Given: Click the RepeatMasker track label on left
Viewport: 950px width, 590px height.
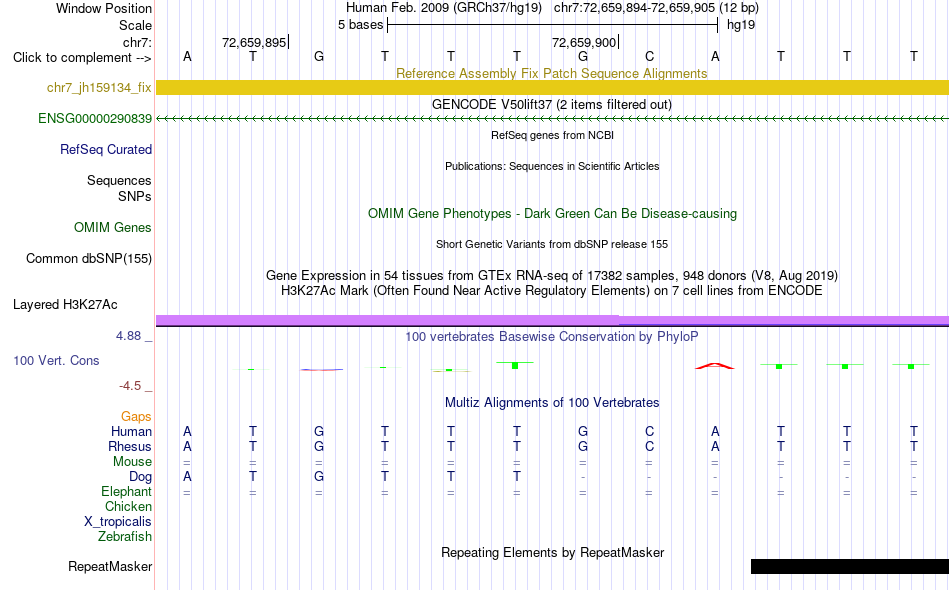Looking at the screenshot, I should (110, 566).
